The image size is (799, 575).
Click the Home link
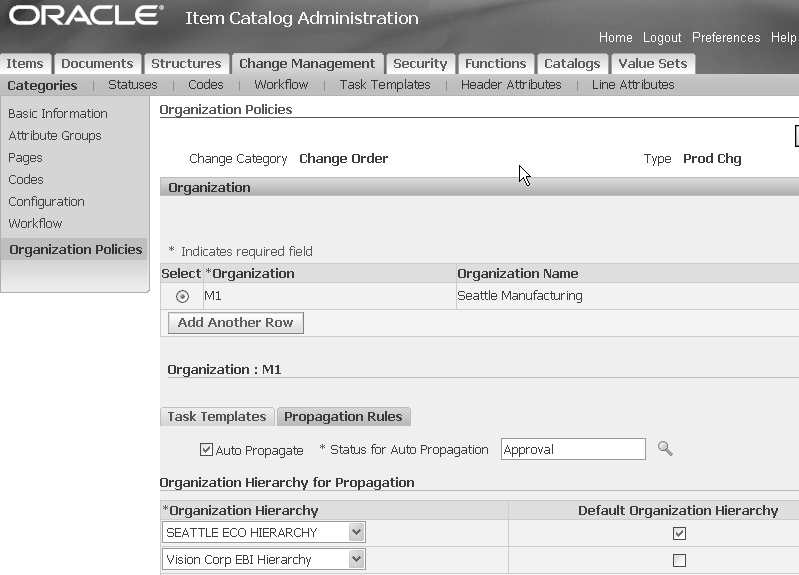tap(616, 38)
